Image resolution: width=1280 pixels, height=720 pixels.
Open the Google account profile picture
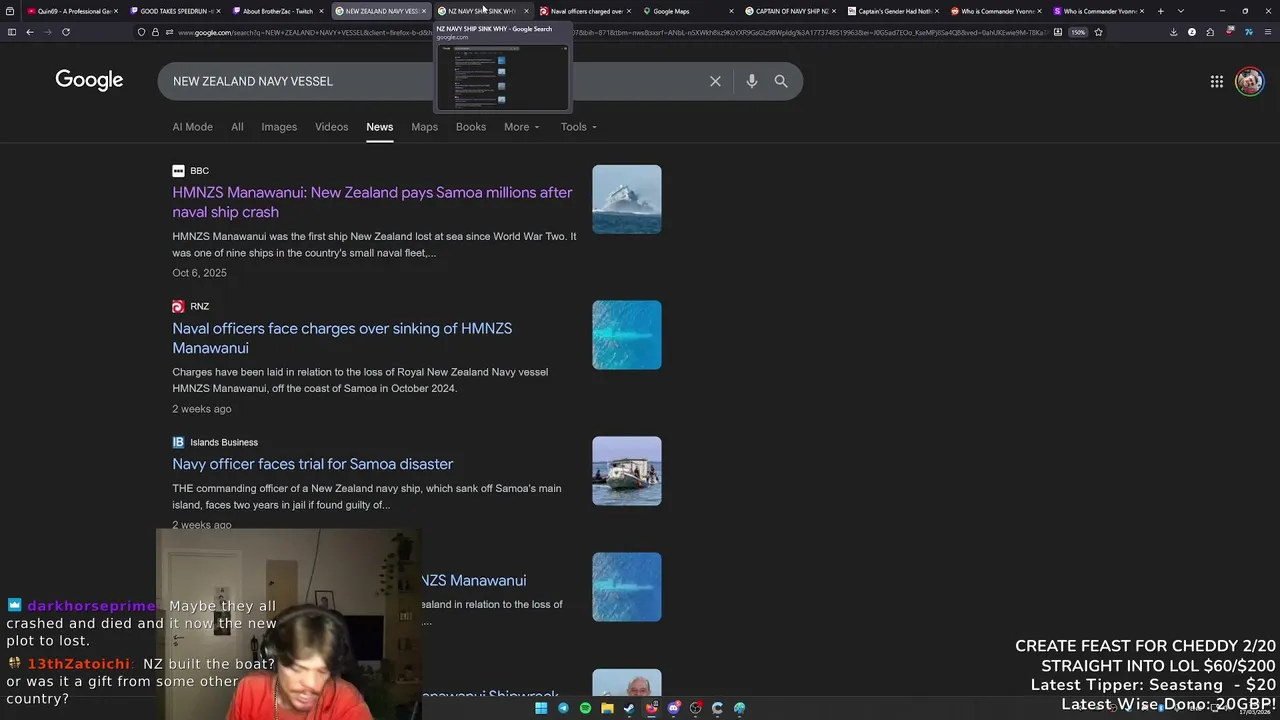click(1249, 81)
